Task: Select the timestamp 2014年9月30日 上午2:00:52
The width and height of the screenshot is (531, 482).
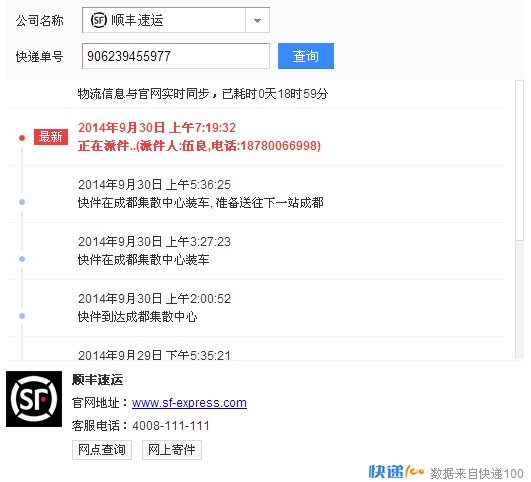Action: [154, 298]
